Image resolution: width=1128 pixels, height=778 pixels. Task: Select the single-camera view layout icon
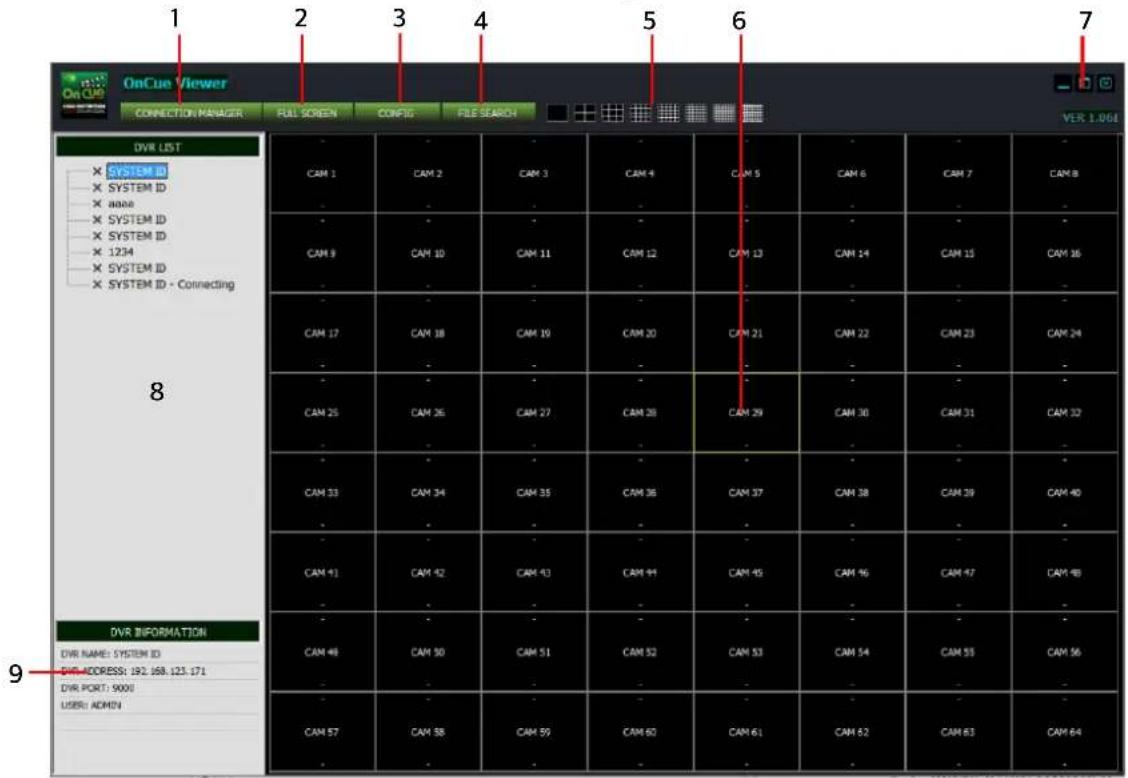(558, 113)
